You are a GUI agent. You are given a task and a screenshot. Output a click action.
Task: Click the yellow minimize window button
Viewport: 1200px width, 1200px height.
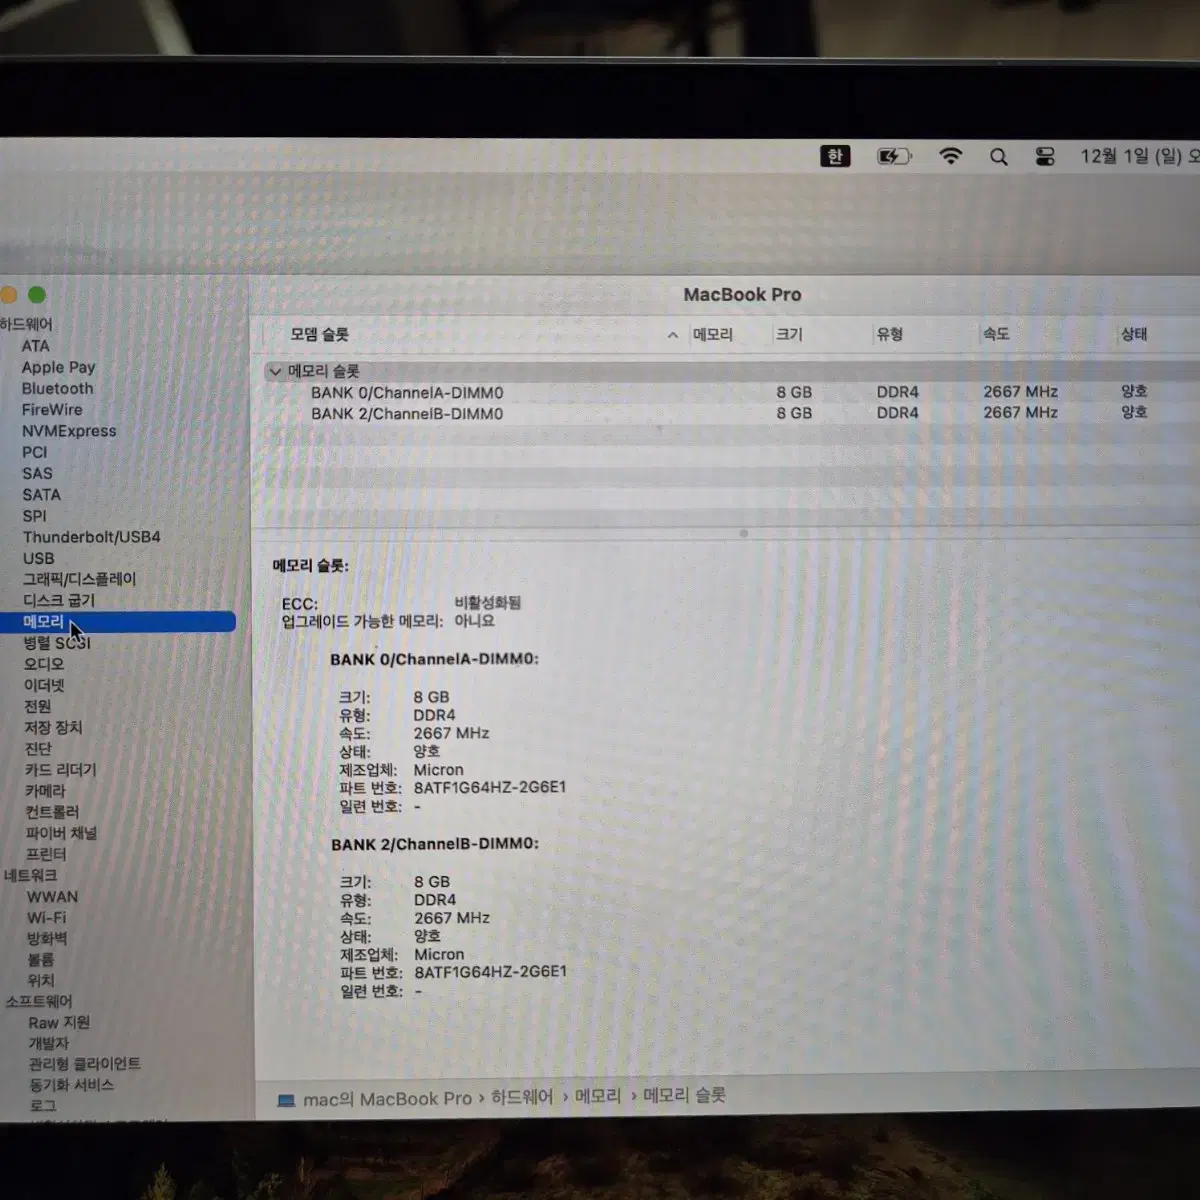coord(8,295)
